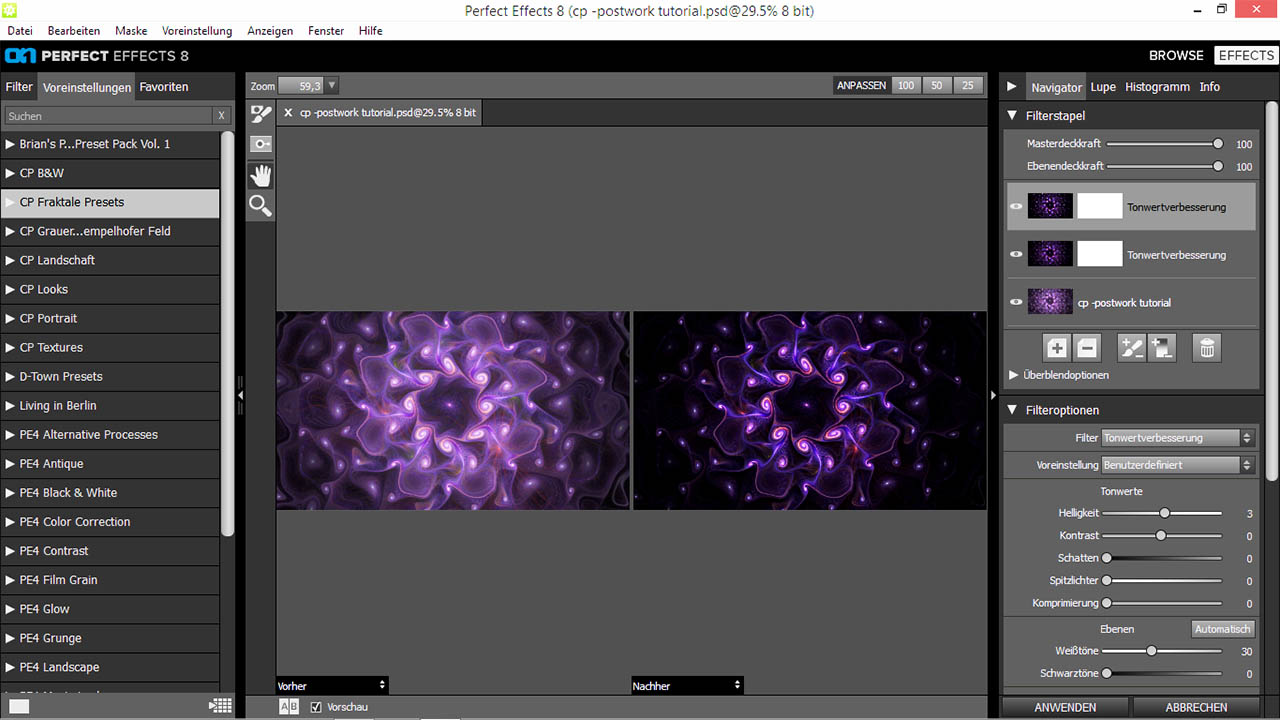The image size is (1280, 720).
Task: Open the Maske menu
Action: (131, 31)
